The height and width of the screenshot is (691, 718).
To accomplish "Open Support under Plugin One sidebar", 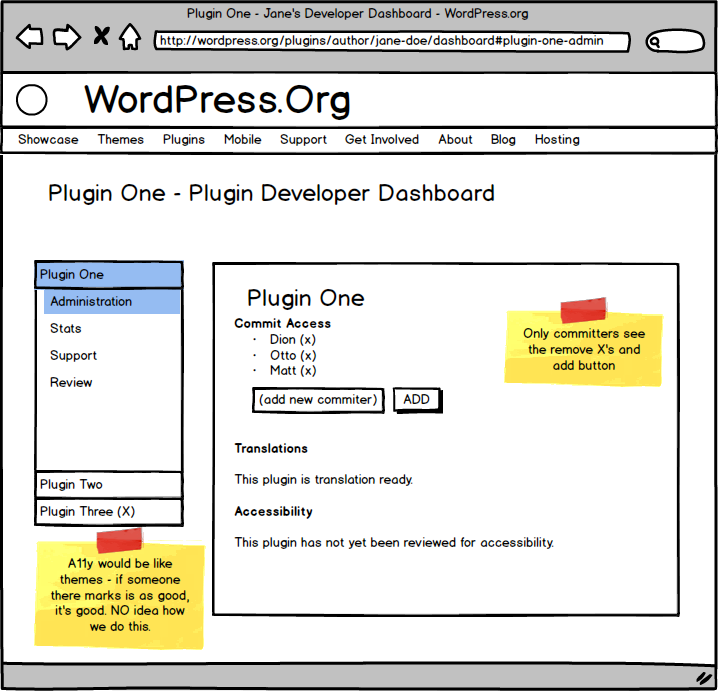I will point(73,356).
